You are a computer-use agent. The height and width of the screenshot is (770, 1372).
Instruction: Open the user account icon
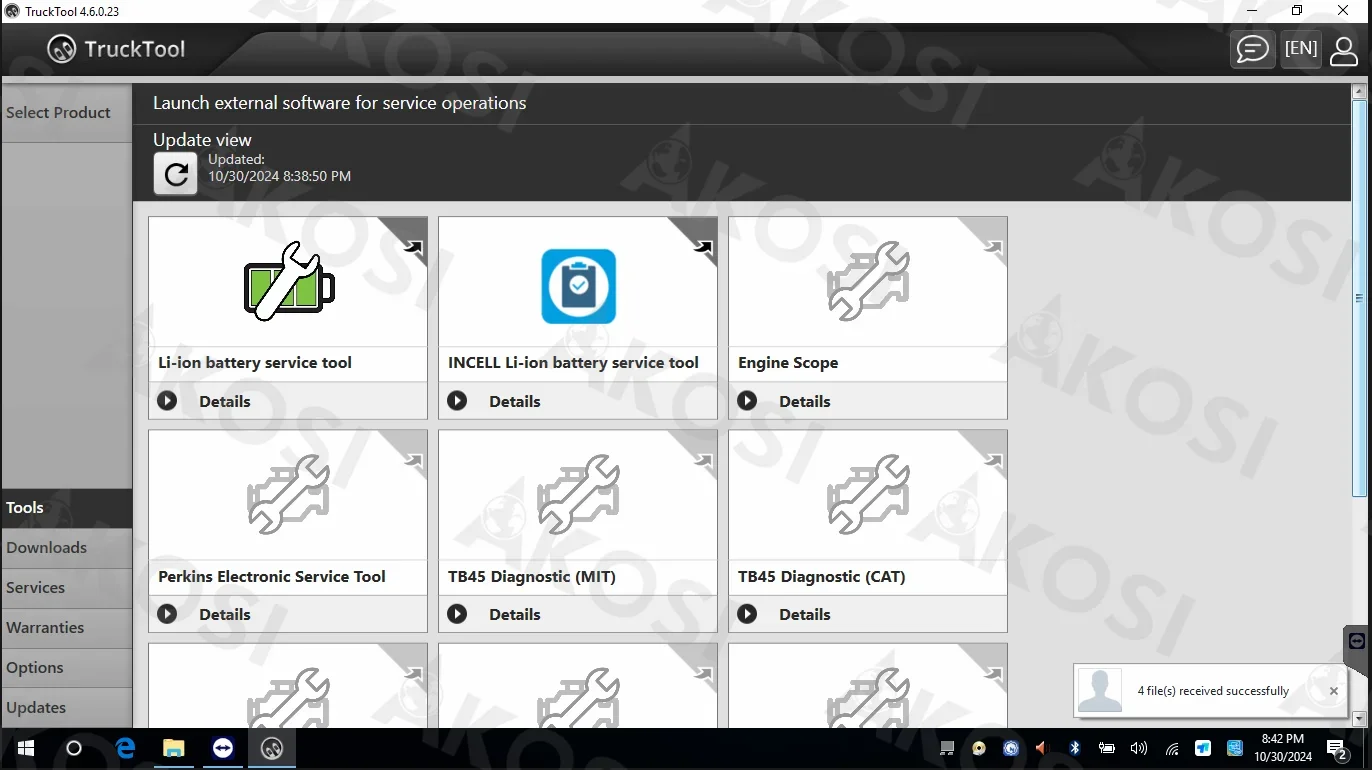tap(1344, 49)
